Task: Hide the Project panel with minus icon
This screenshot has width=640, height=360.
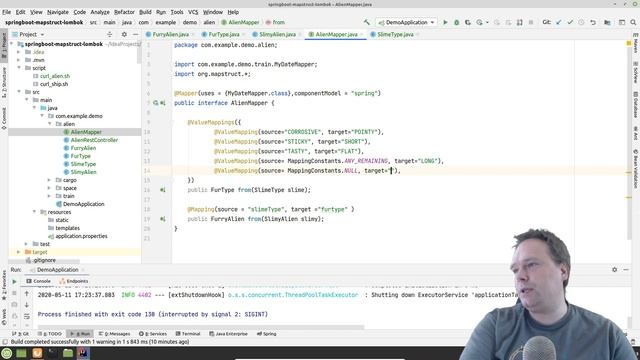Action: click(x=136, y=34)
